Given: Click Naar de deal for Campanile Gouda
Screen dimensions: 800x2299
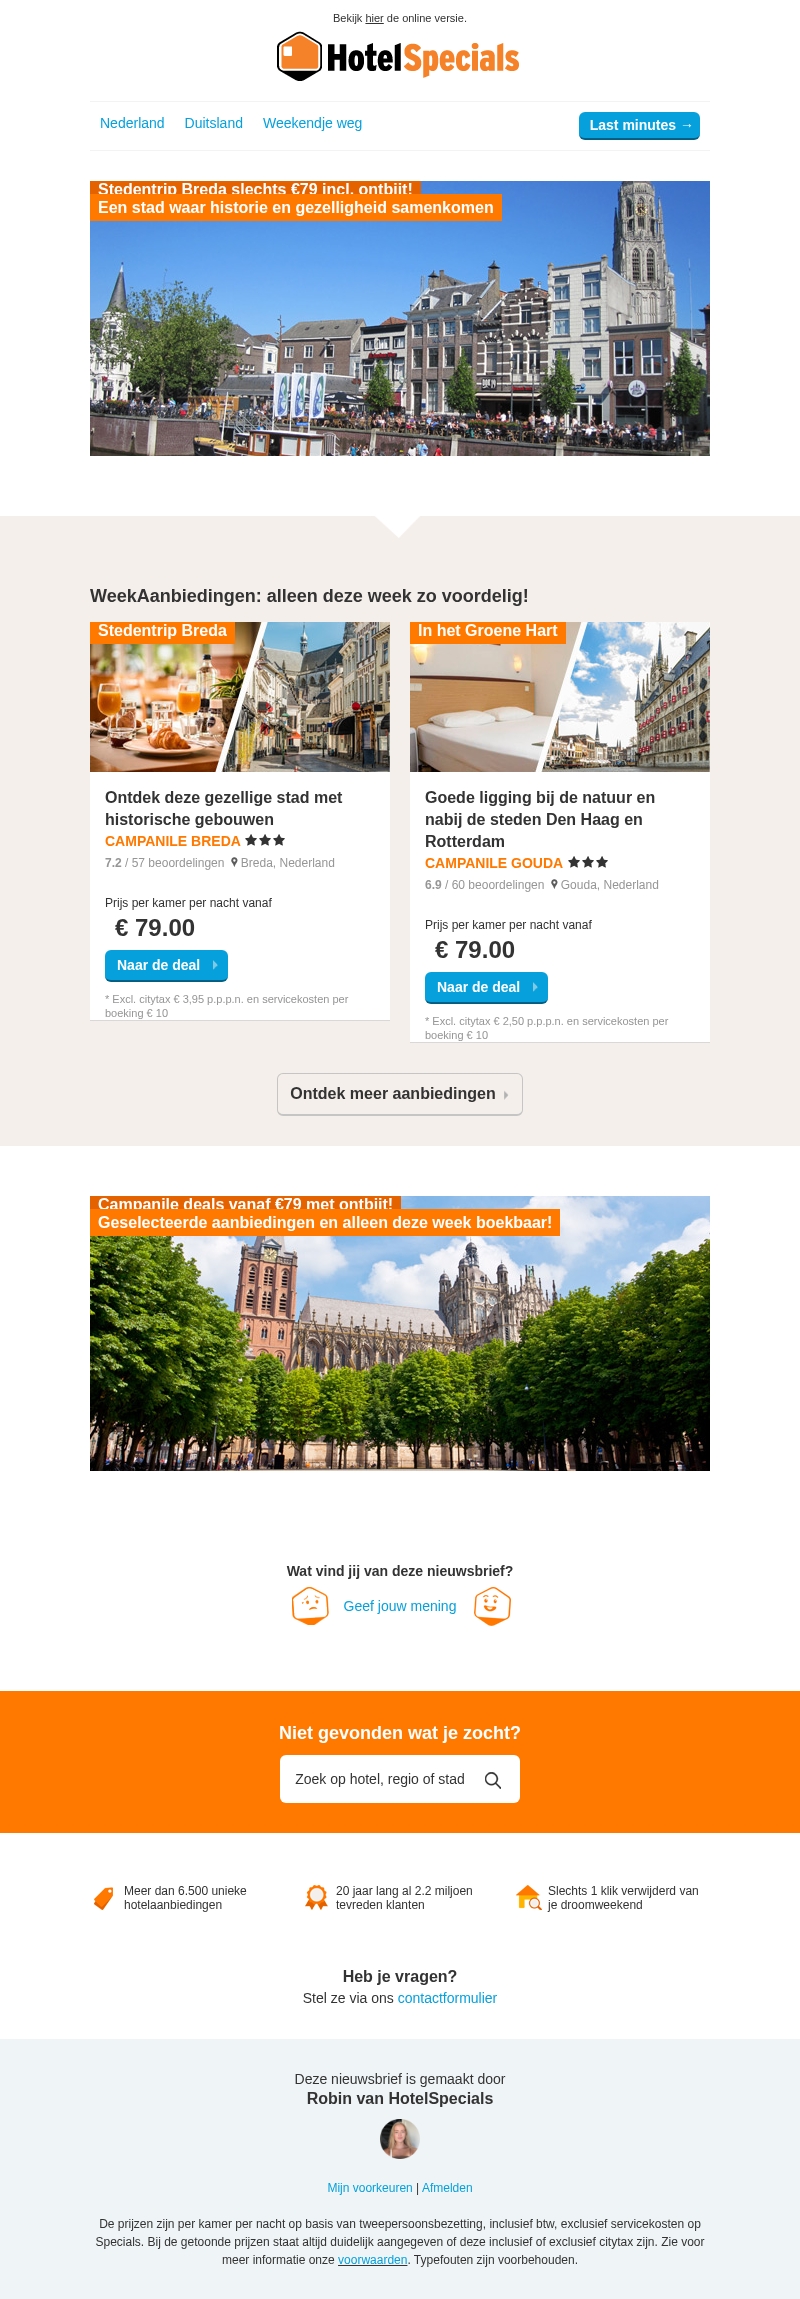Looking at the screenshot, I should [486, 987].
